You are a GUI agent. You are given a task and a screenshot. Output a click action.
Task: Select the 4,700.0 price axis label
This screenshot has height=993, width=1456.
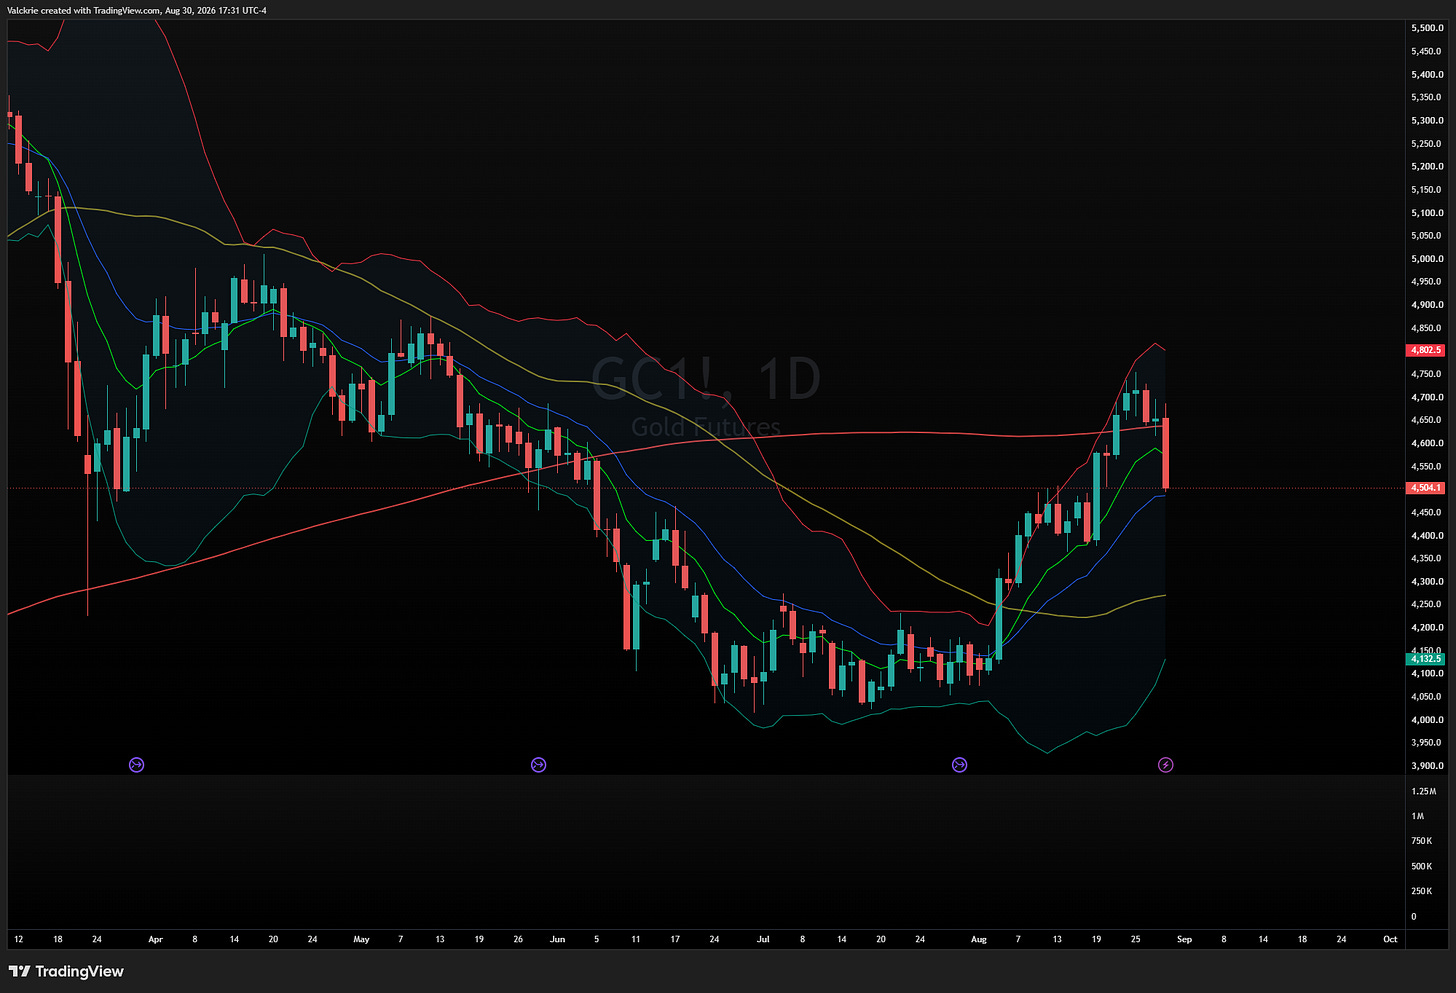(1427, 397)
